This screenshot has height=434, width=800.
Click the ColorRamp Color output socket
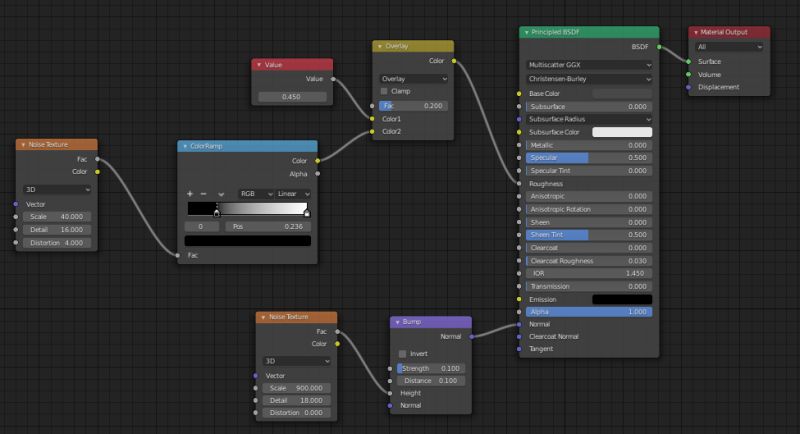(x=317, y=161)
